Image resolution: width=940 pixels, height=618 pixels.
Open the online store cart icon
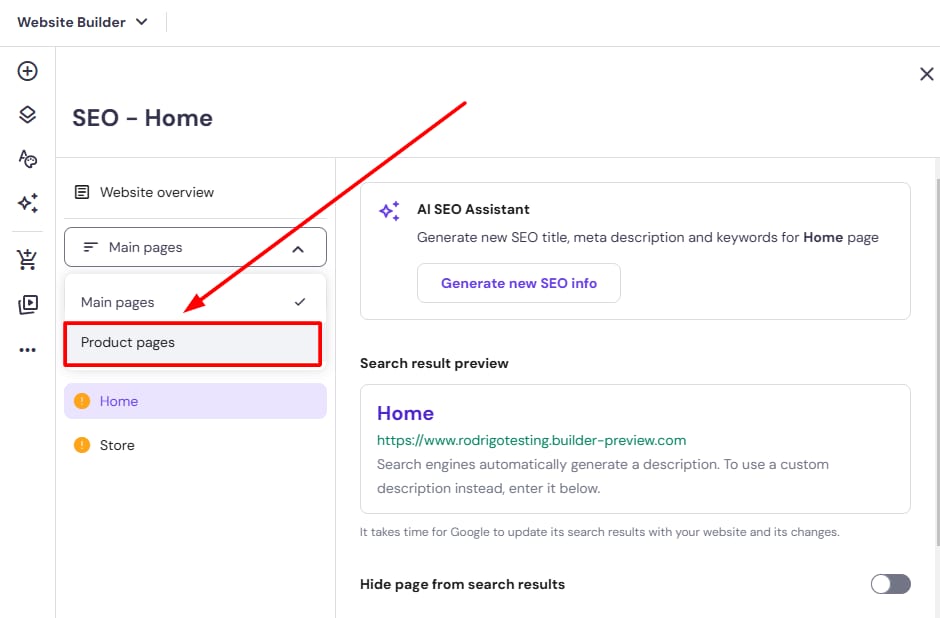coord(28,261)
